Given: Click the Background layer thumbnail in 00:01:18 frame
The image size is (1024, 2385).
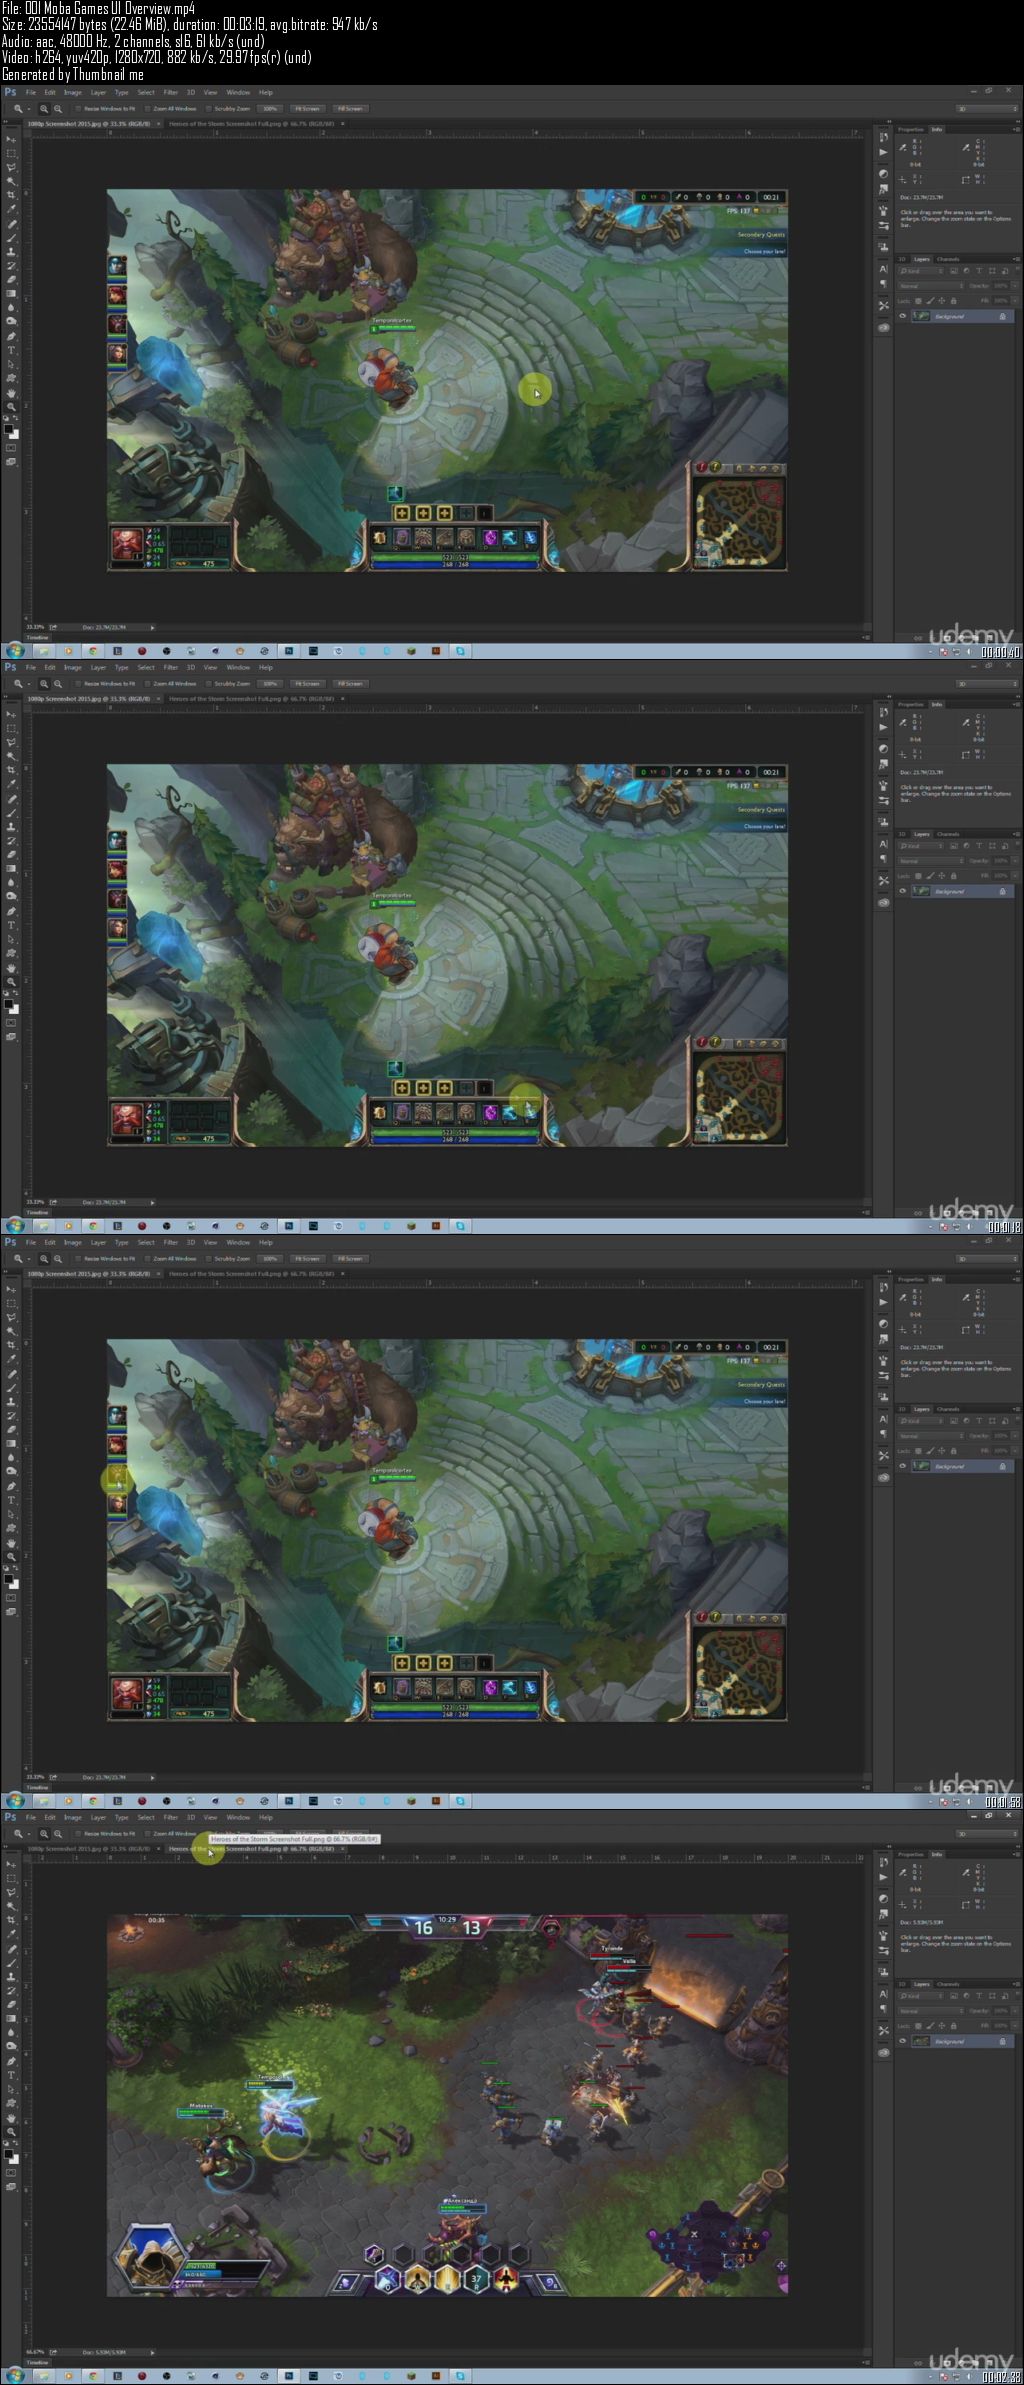Looking at the screenshot, I should coord(921,891).
